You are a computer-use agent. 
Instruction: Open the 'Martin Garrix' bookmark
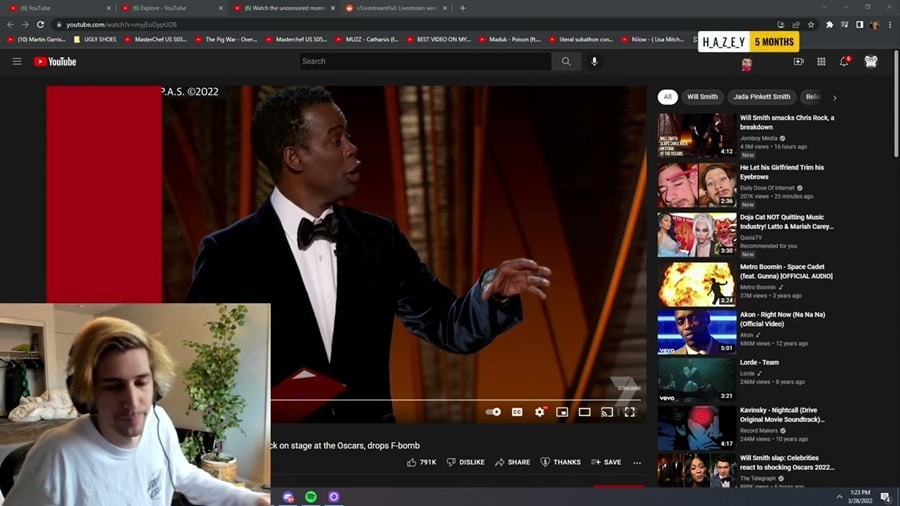(x=37, y=40)
